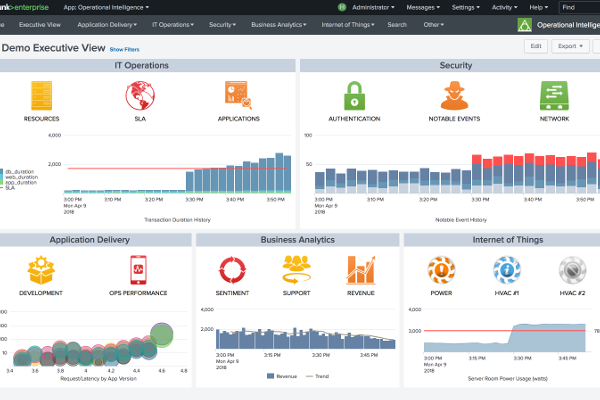Open the Ops Performance icon

140,270
